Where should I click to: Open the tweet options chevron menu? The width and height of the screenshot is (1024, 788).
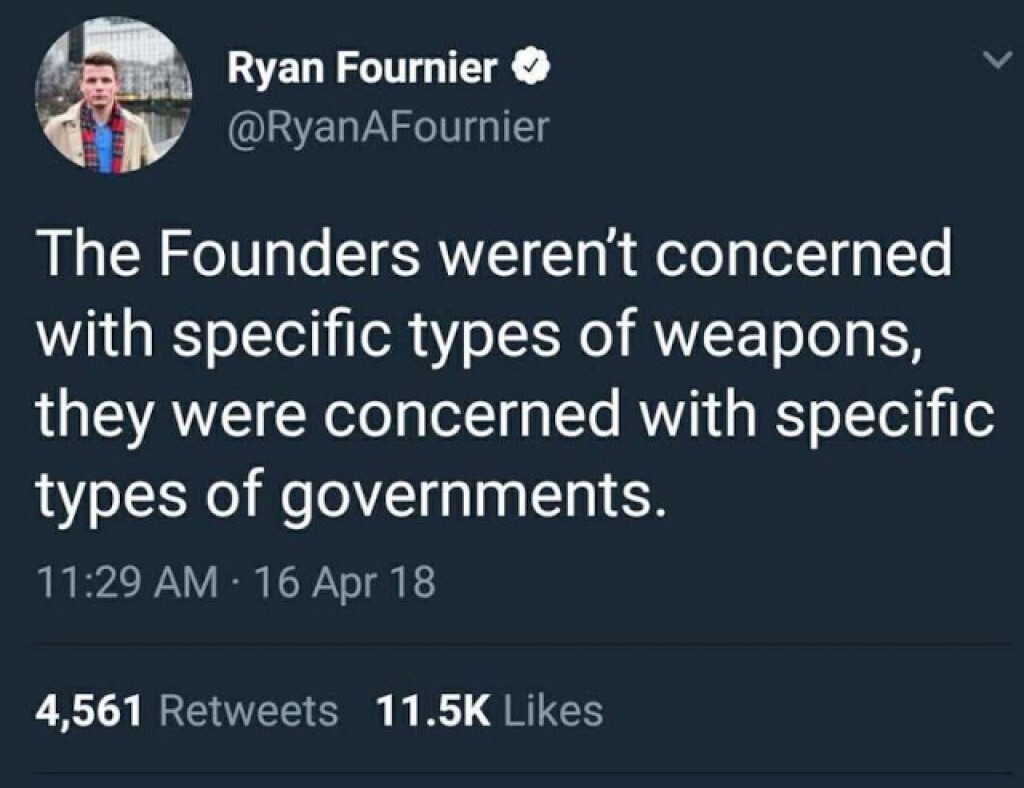[993, 62]
